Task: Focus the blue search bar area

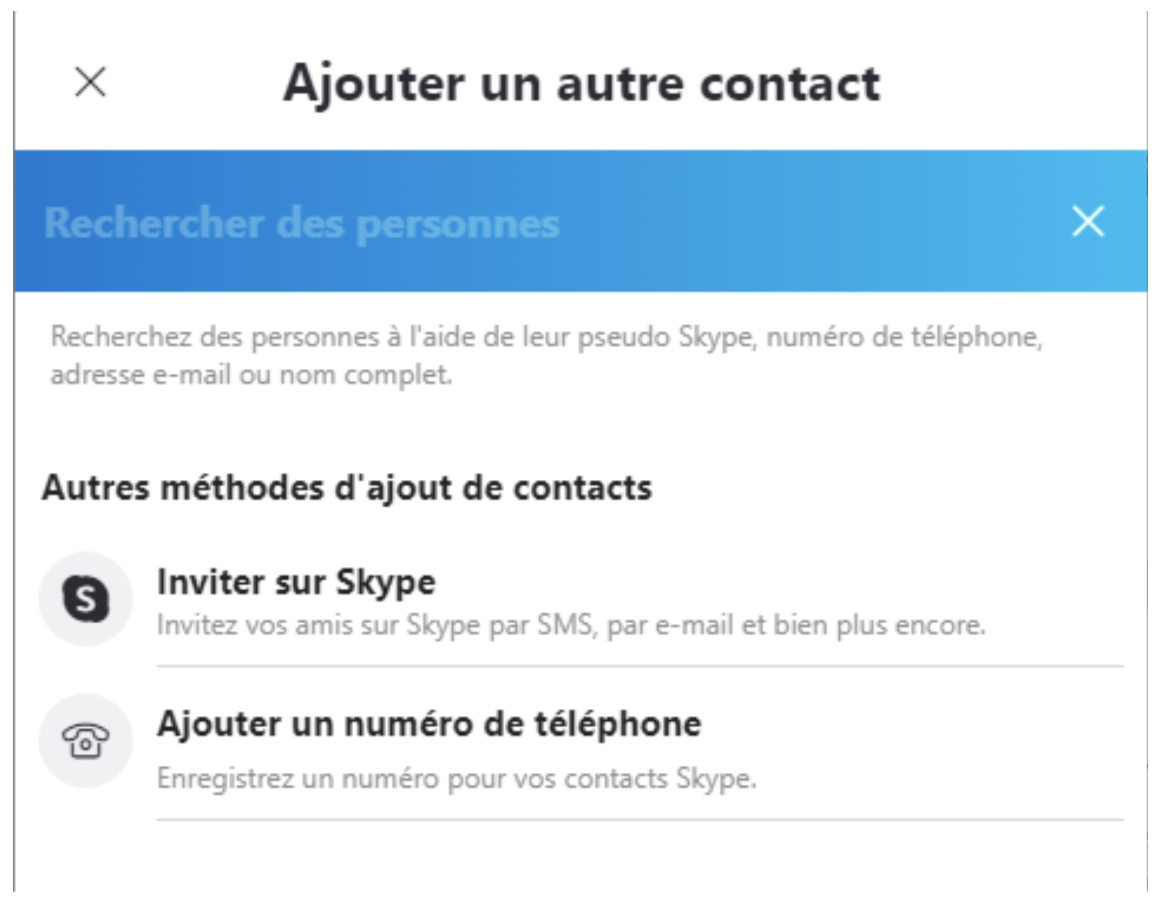Action: (580, 221)
